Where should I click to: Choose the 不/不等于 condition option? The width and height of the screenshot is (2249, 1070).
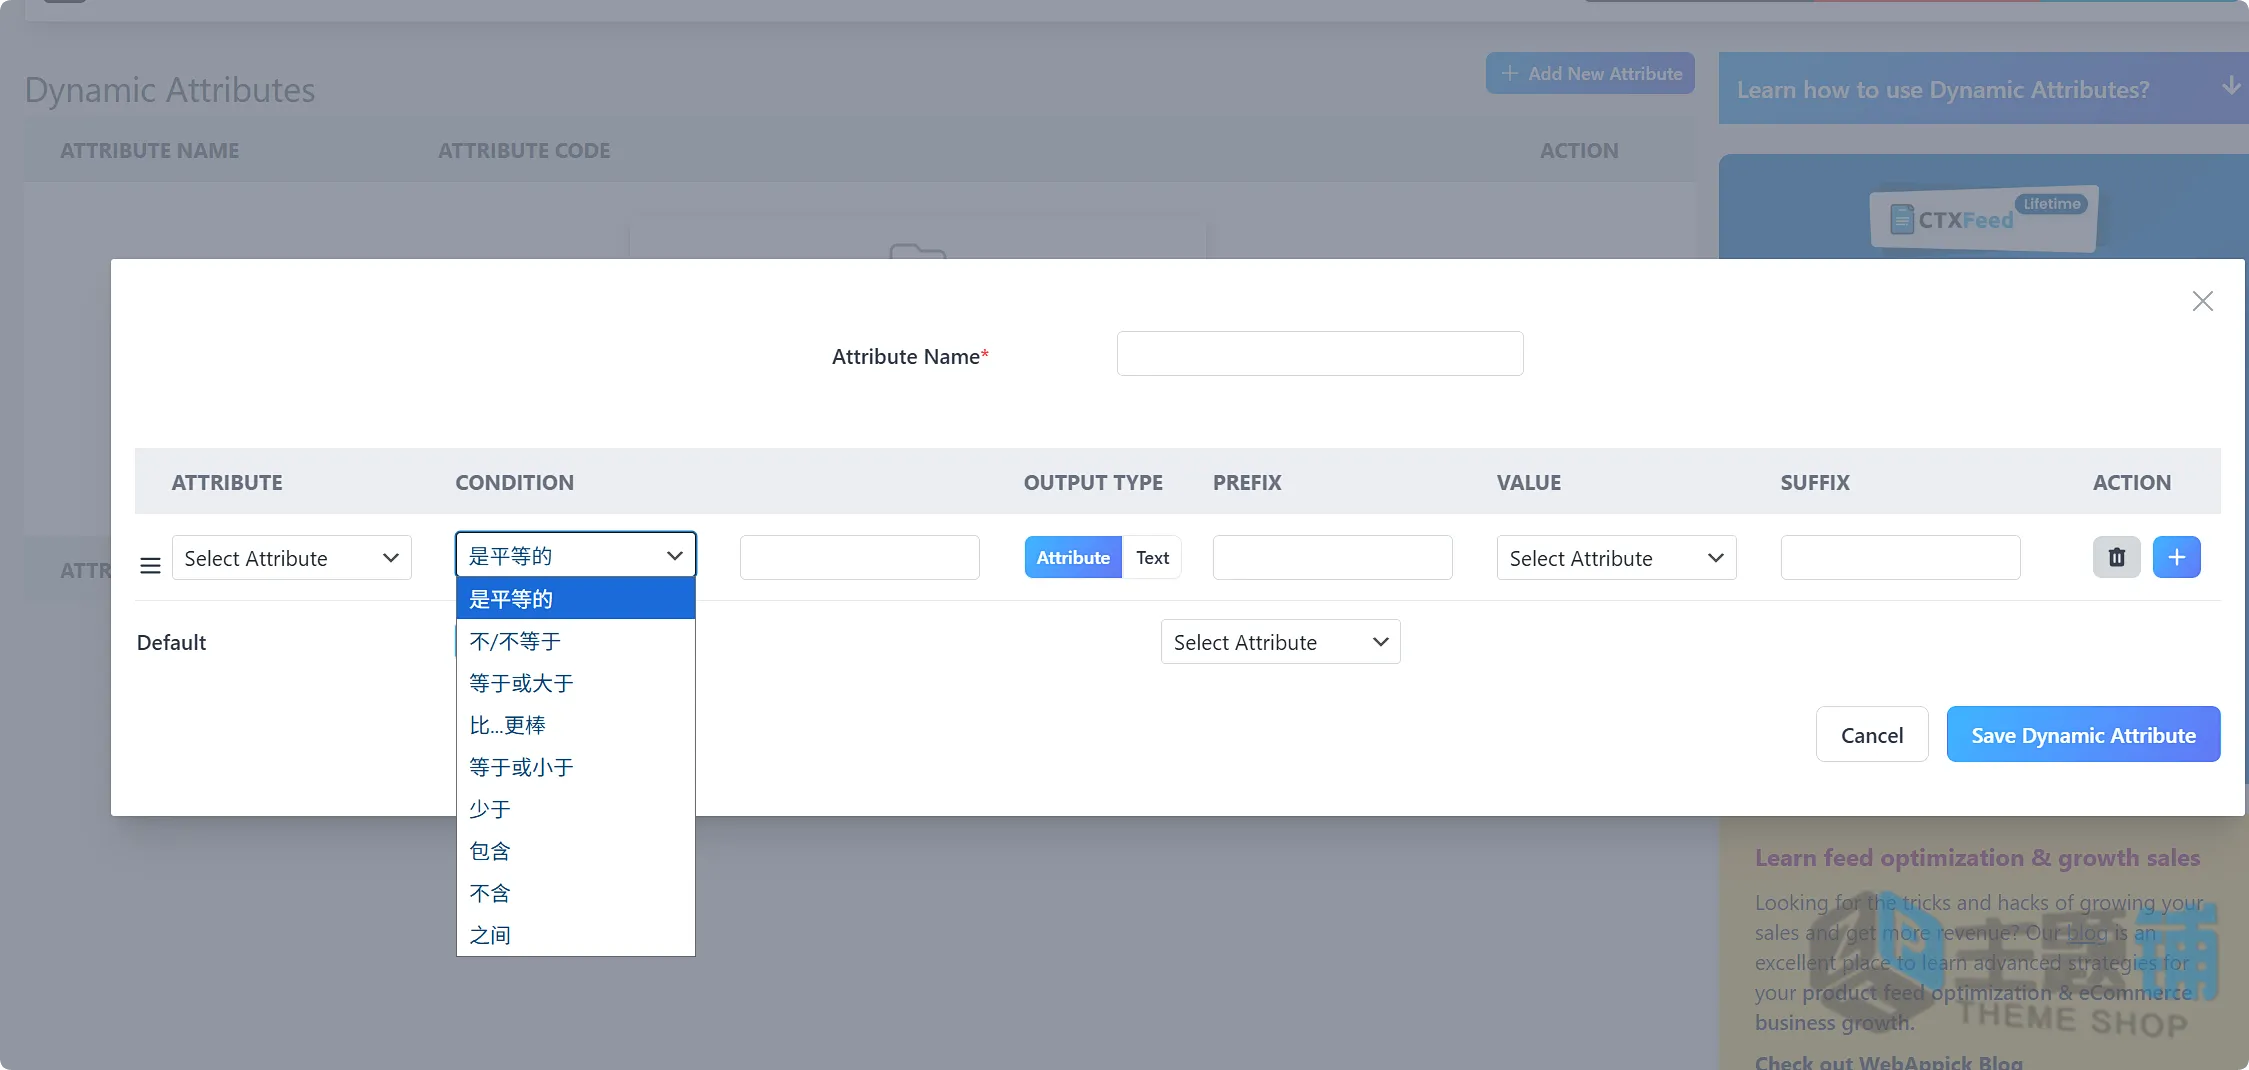575,641
